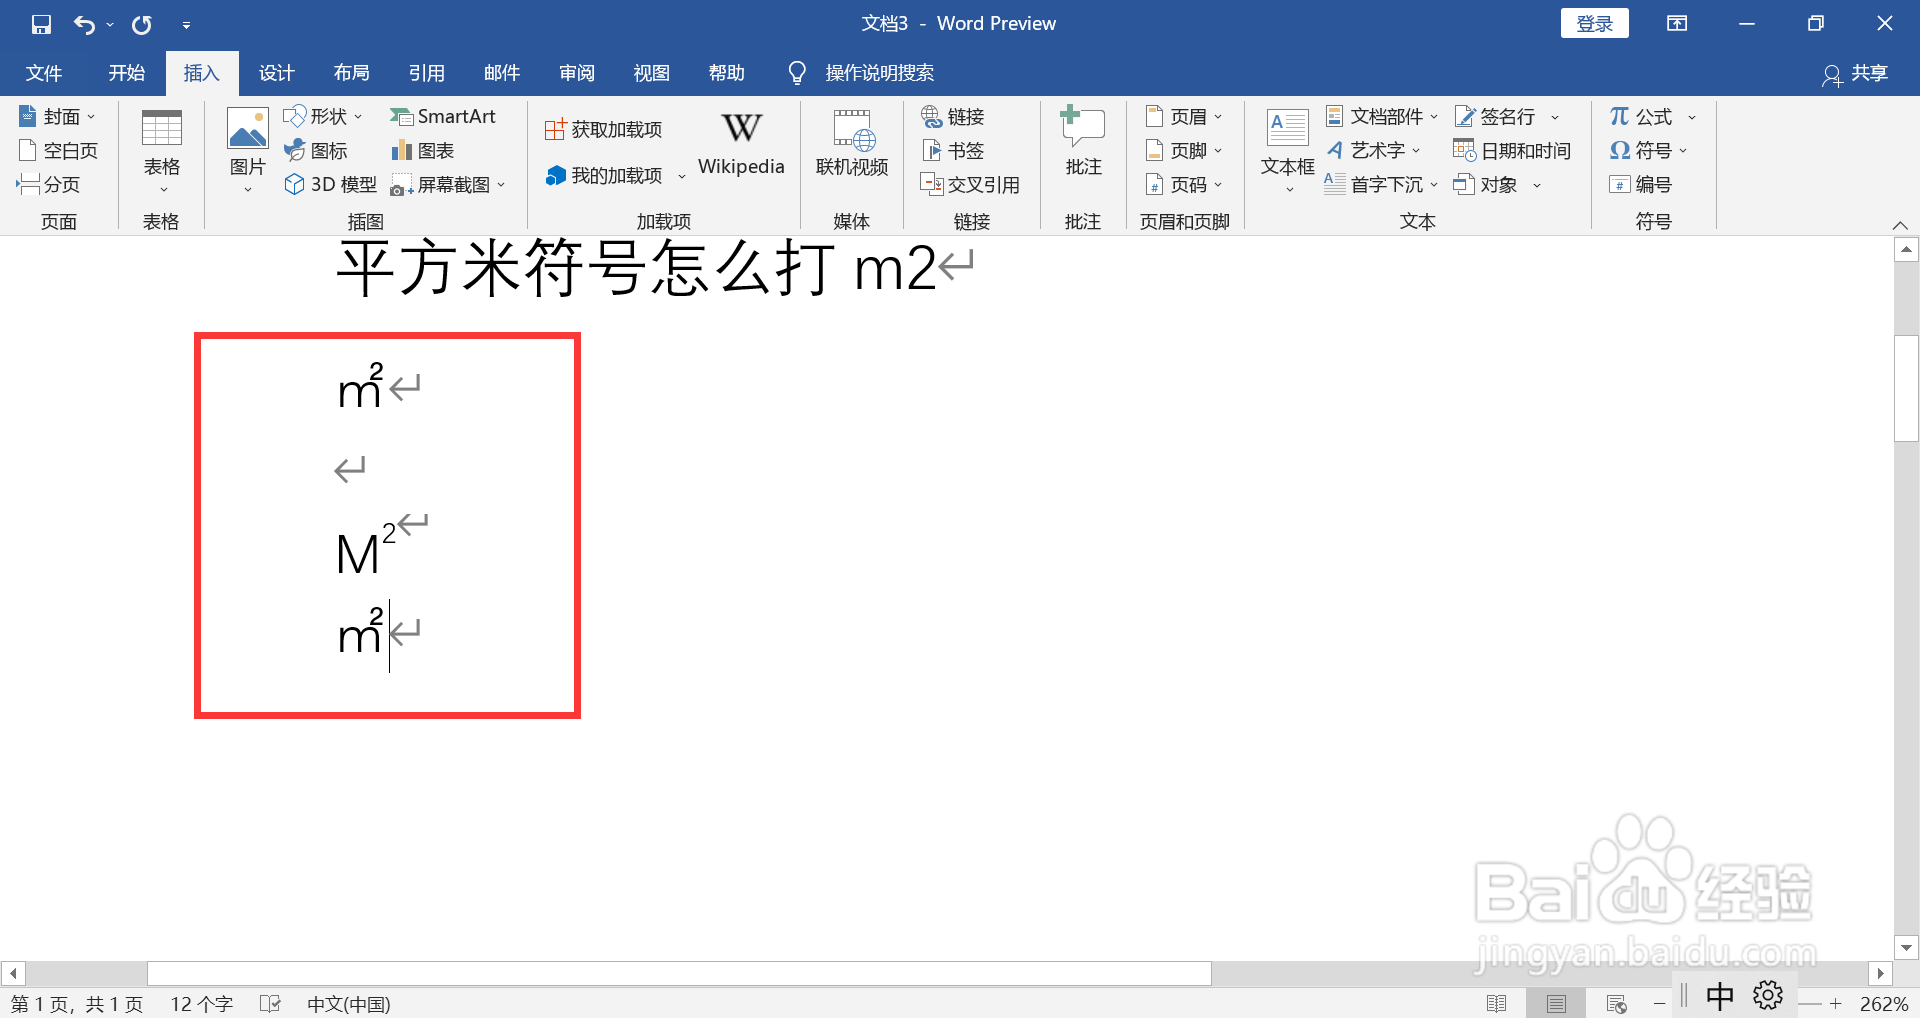Switch to the 审阅 ribbon tab
This screenshot has height=1018, width=1920.
(576, 72)
